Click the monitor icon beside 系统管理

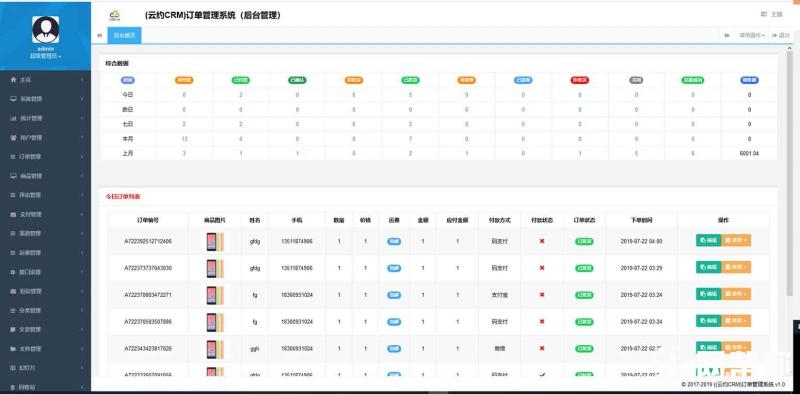pos(13,99)
